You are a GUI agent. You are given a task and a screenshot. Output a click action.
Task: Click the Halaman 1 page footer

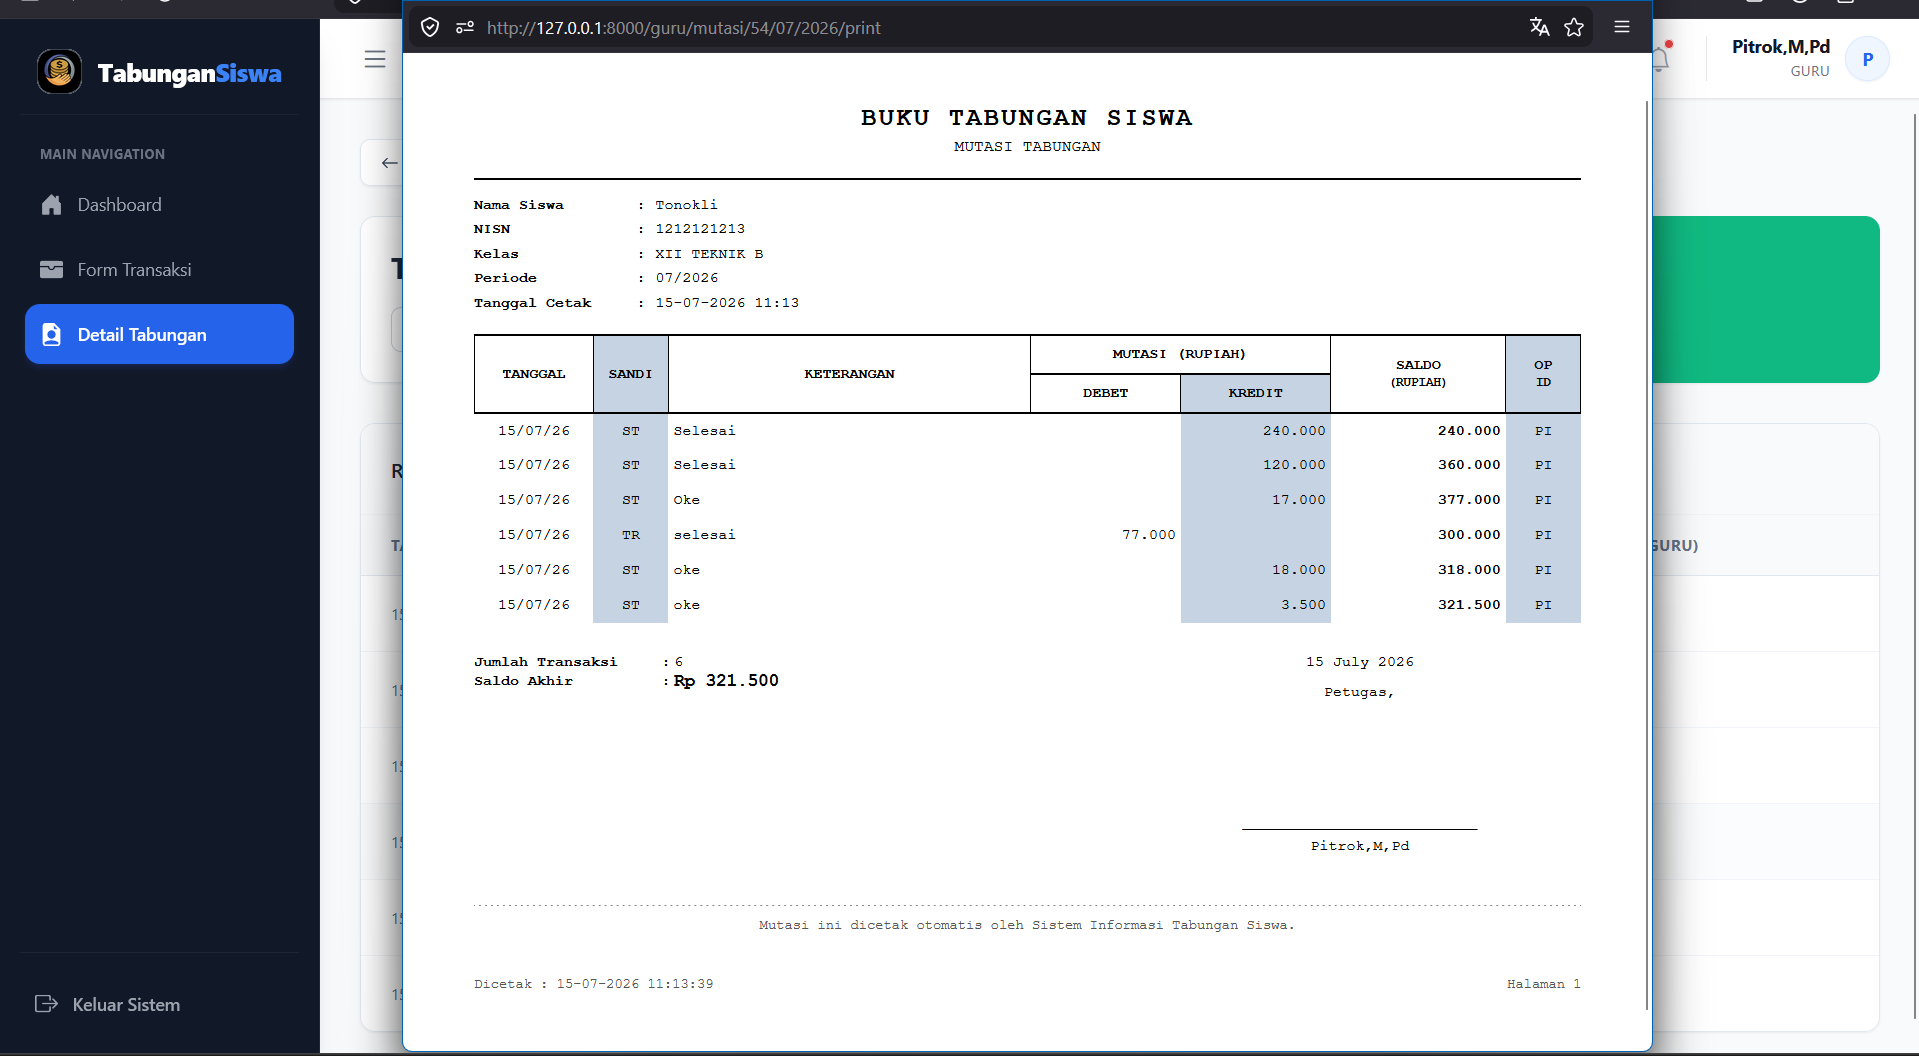1544,984
